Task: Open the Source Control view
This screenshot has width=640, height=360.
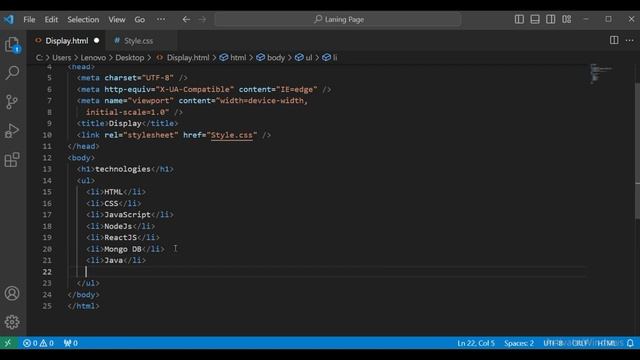Action: tap(12, 102)
